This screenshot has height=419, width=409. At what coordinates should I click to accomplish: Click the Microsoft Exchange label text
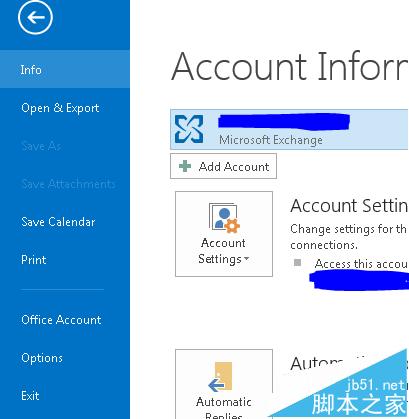click(x=271, y=140)
